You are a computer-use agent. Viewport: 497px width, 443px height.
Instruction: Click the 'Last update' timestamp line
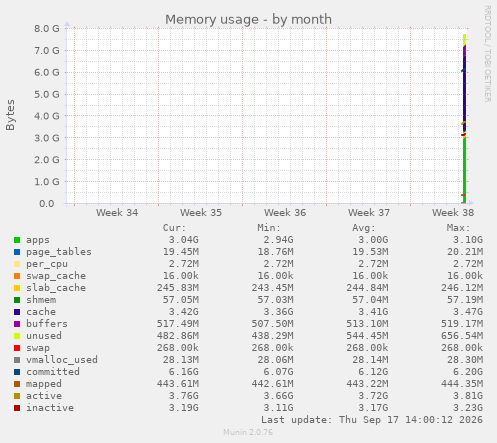tap(372, 420)
